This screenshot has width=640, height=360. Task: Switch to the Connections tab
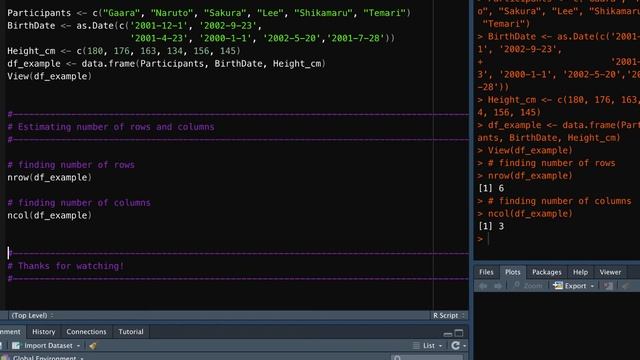coord(86,332)
